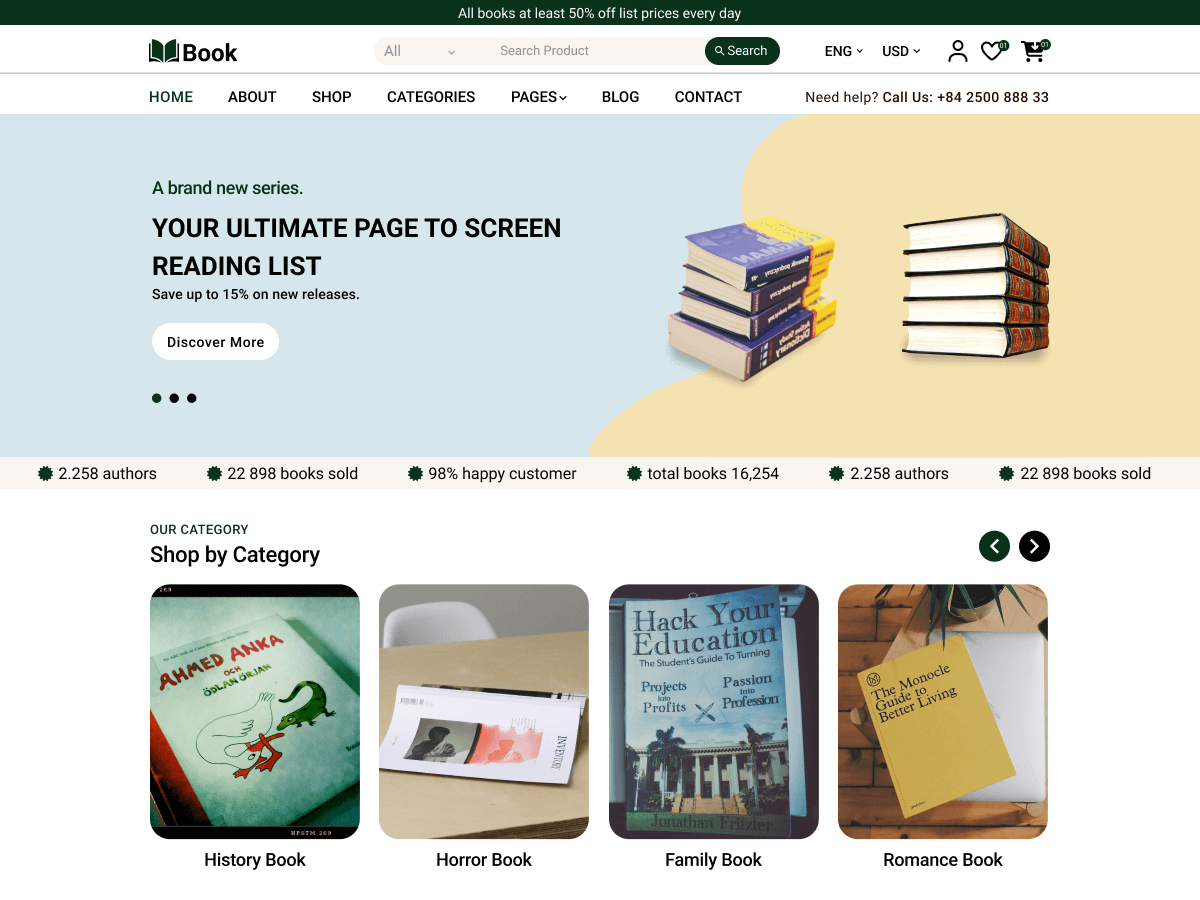Open the Romance Book category thumbnail
Screen dimensions: 1200x900
coord(942,711)
